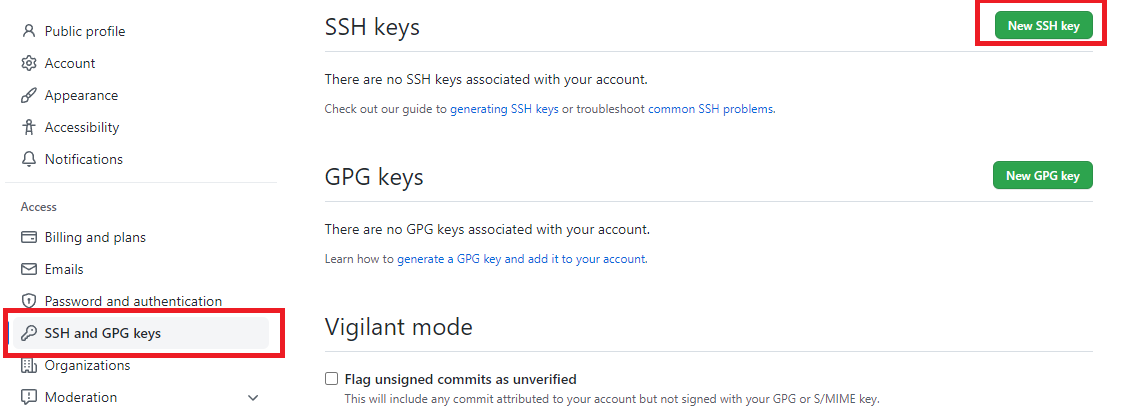Image resolution: width=1146 pixels, height=412 pixels.
Task: Open common SSH problems link
Action: tap(710, 110)
